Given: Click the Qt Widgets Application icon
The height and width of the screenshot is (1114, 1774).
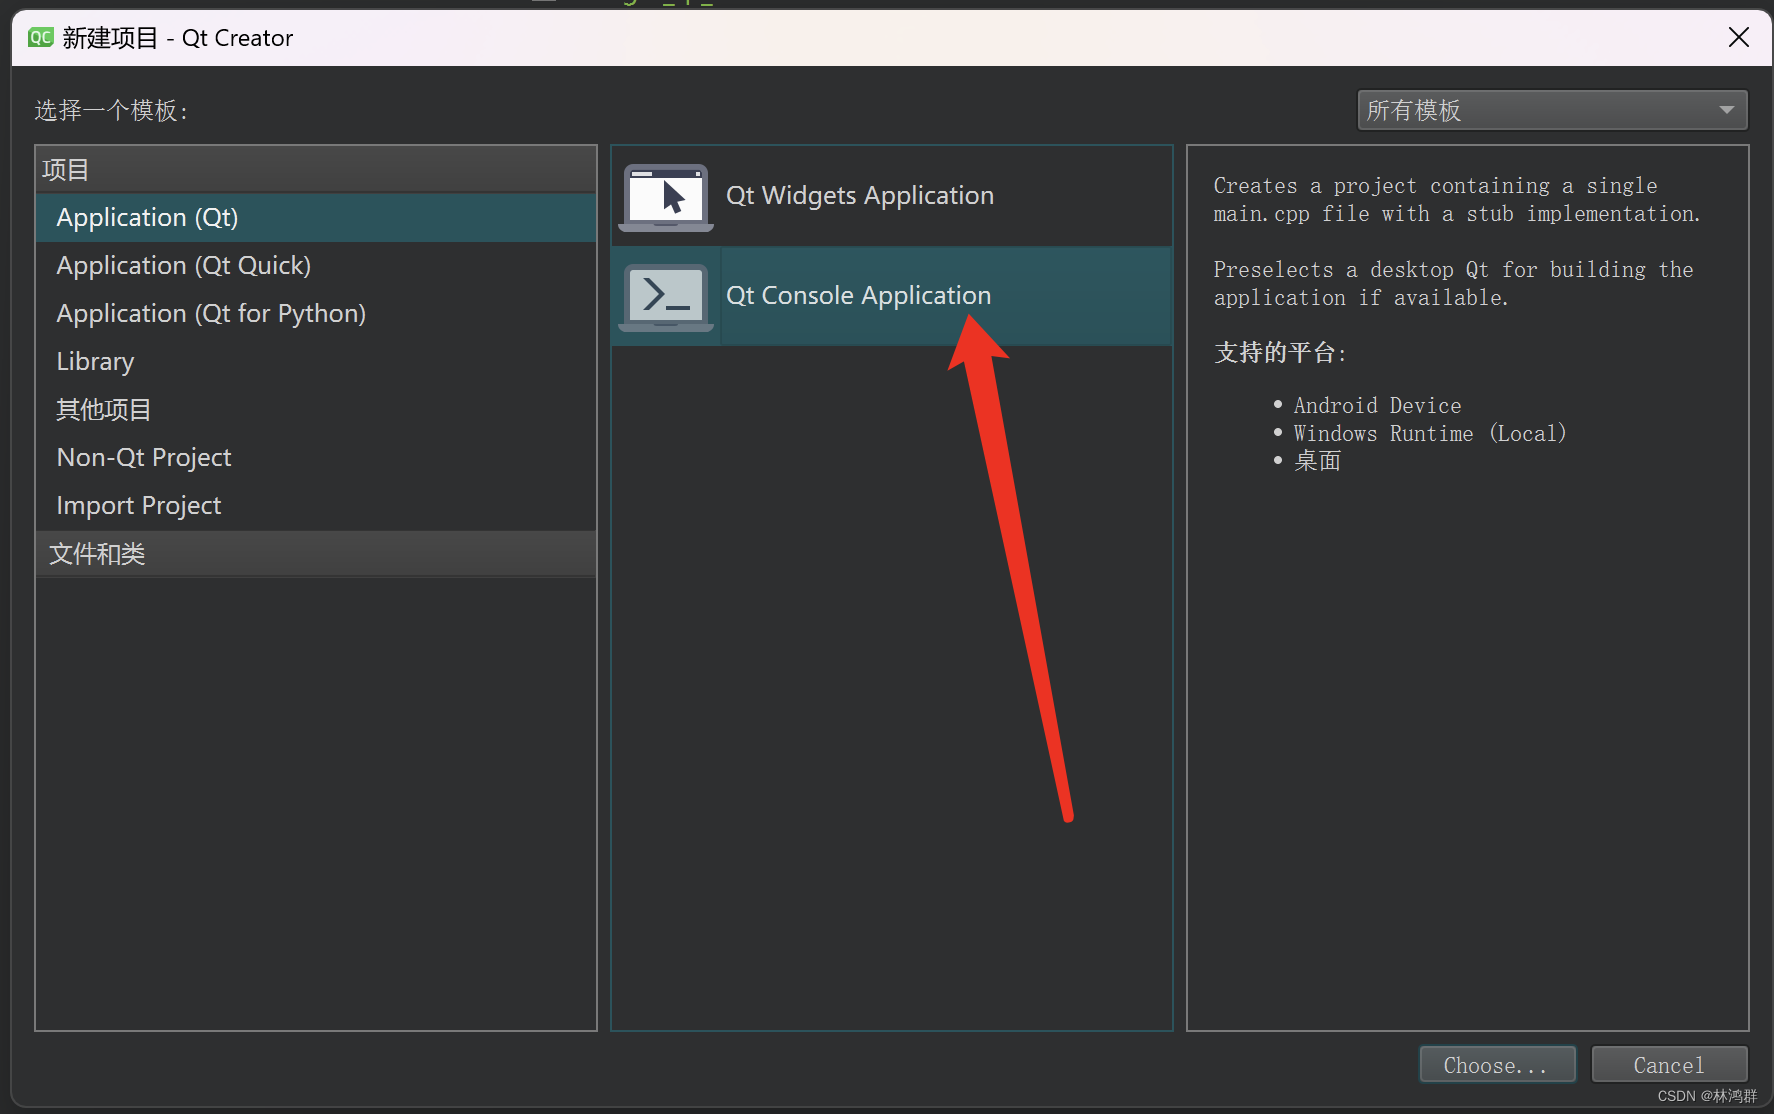Looking at the screenshot, I should tap(666, 197).
